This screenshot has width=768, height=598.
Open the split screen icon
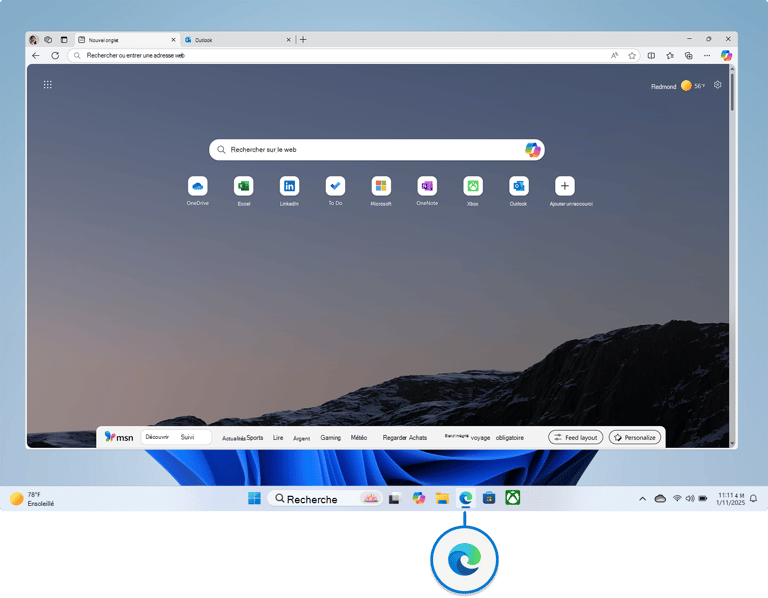pos(651,55)
